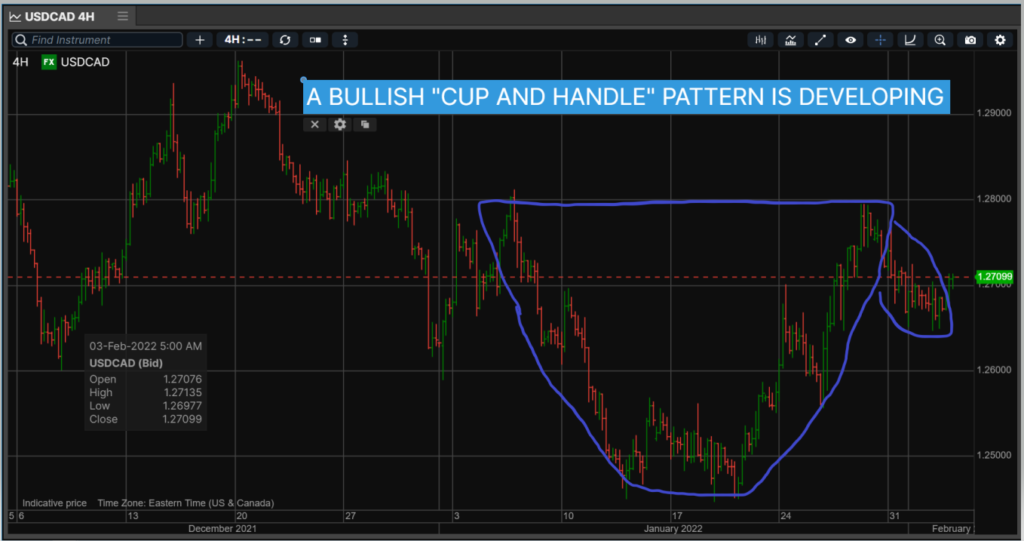Take a chart snapshot with camera icon
The image size is (1024, 541).
point(970,40)
